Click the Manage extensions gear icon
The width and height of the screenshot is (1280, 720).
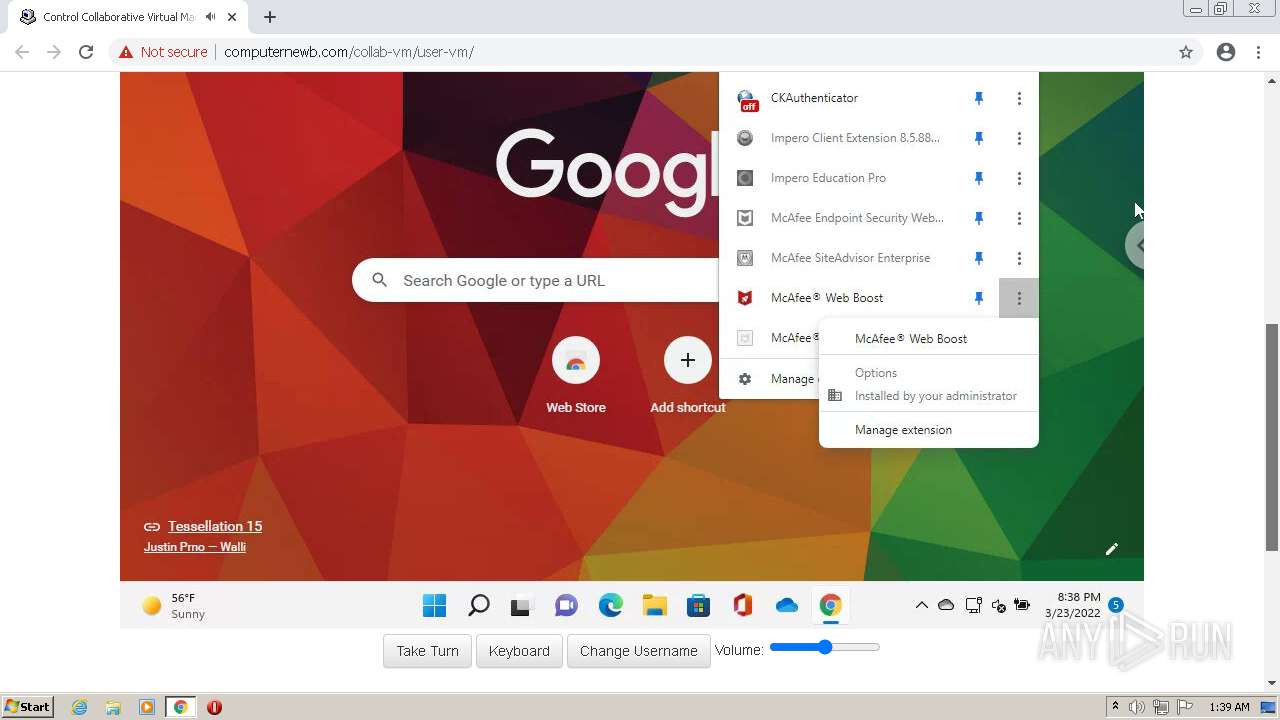pyautogui.click(x=745, y=379)
